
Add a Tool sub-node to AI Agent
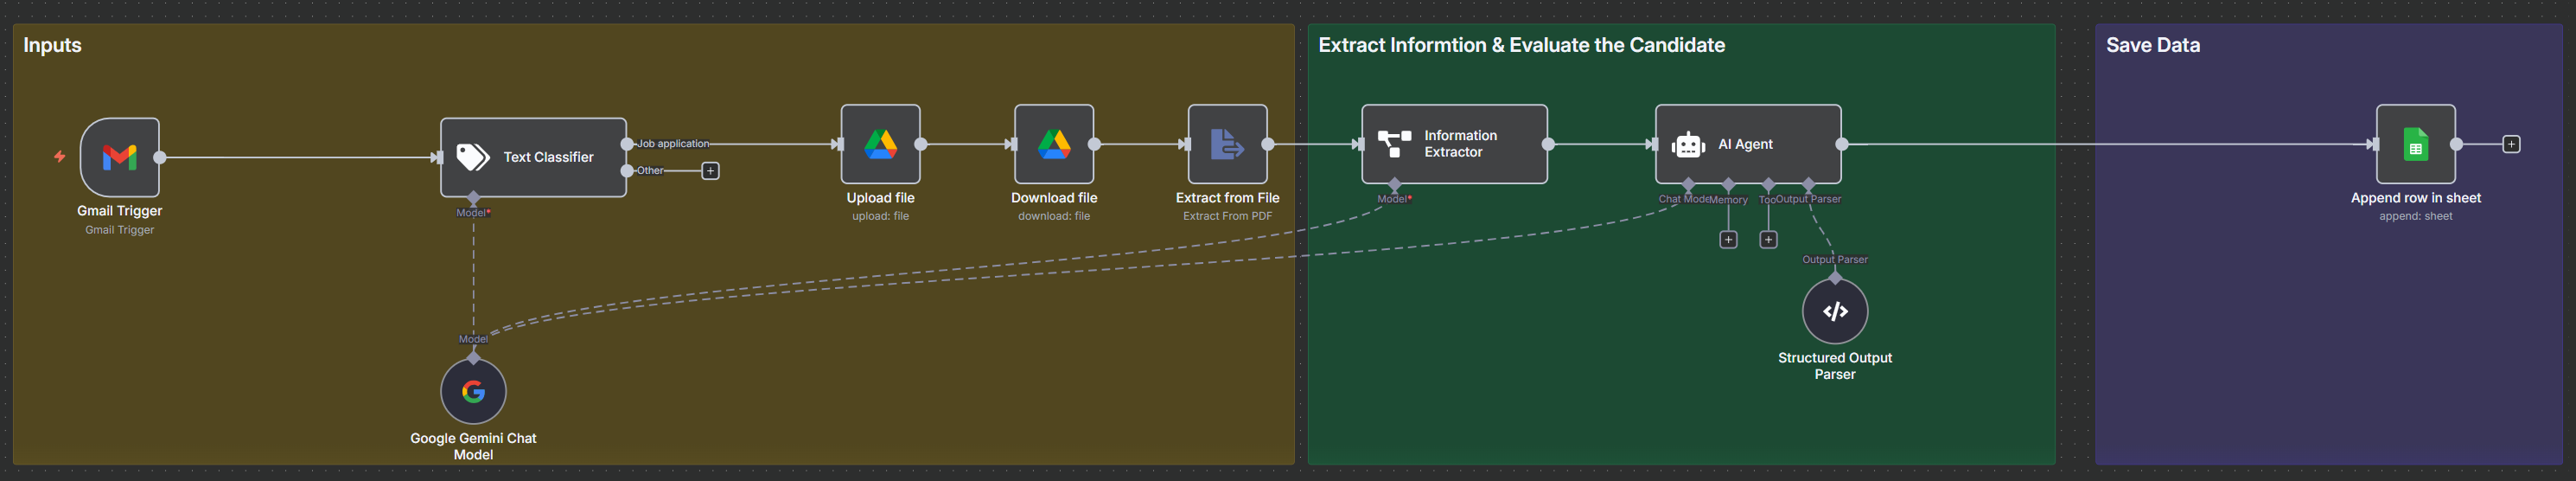pyautogui.click(x=1768, y=240)
